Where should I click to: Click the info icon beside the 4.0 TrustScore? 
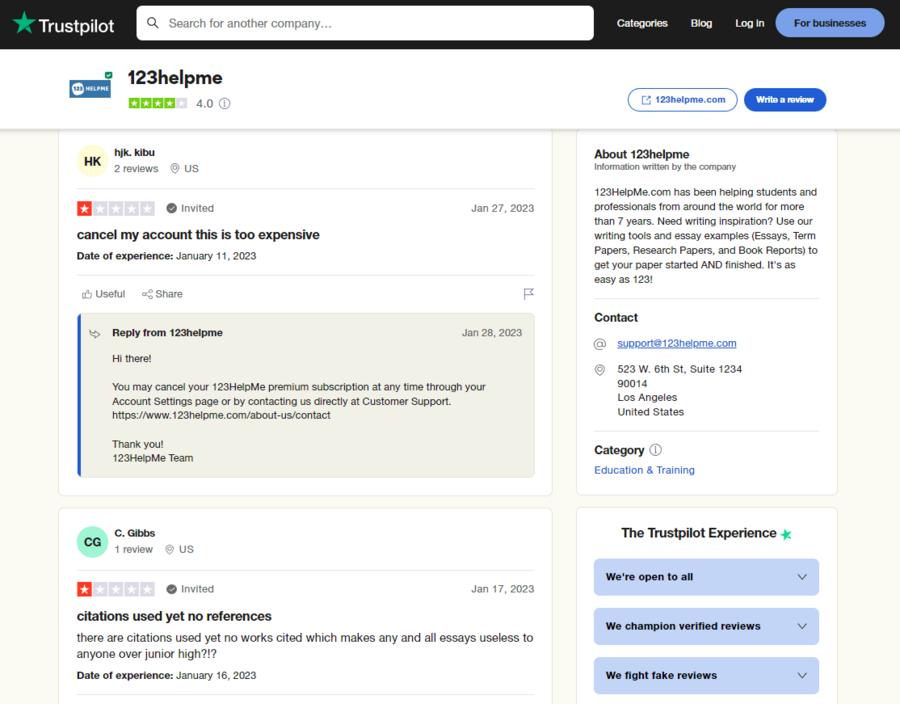coord(225,103)
